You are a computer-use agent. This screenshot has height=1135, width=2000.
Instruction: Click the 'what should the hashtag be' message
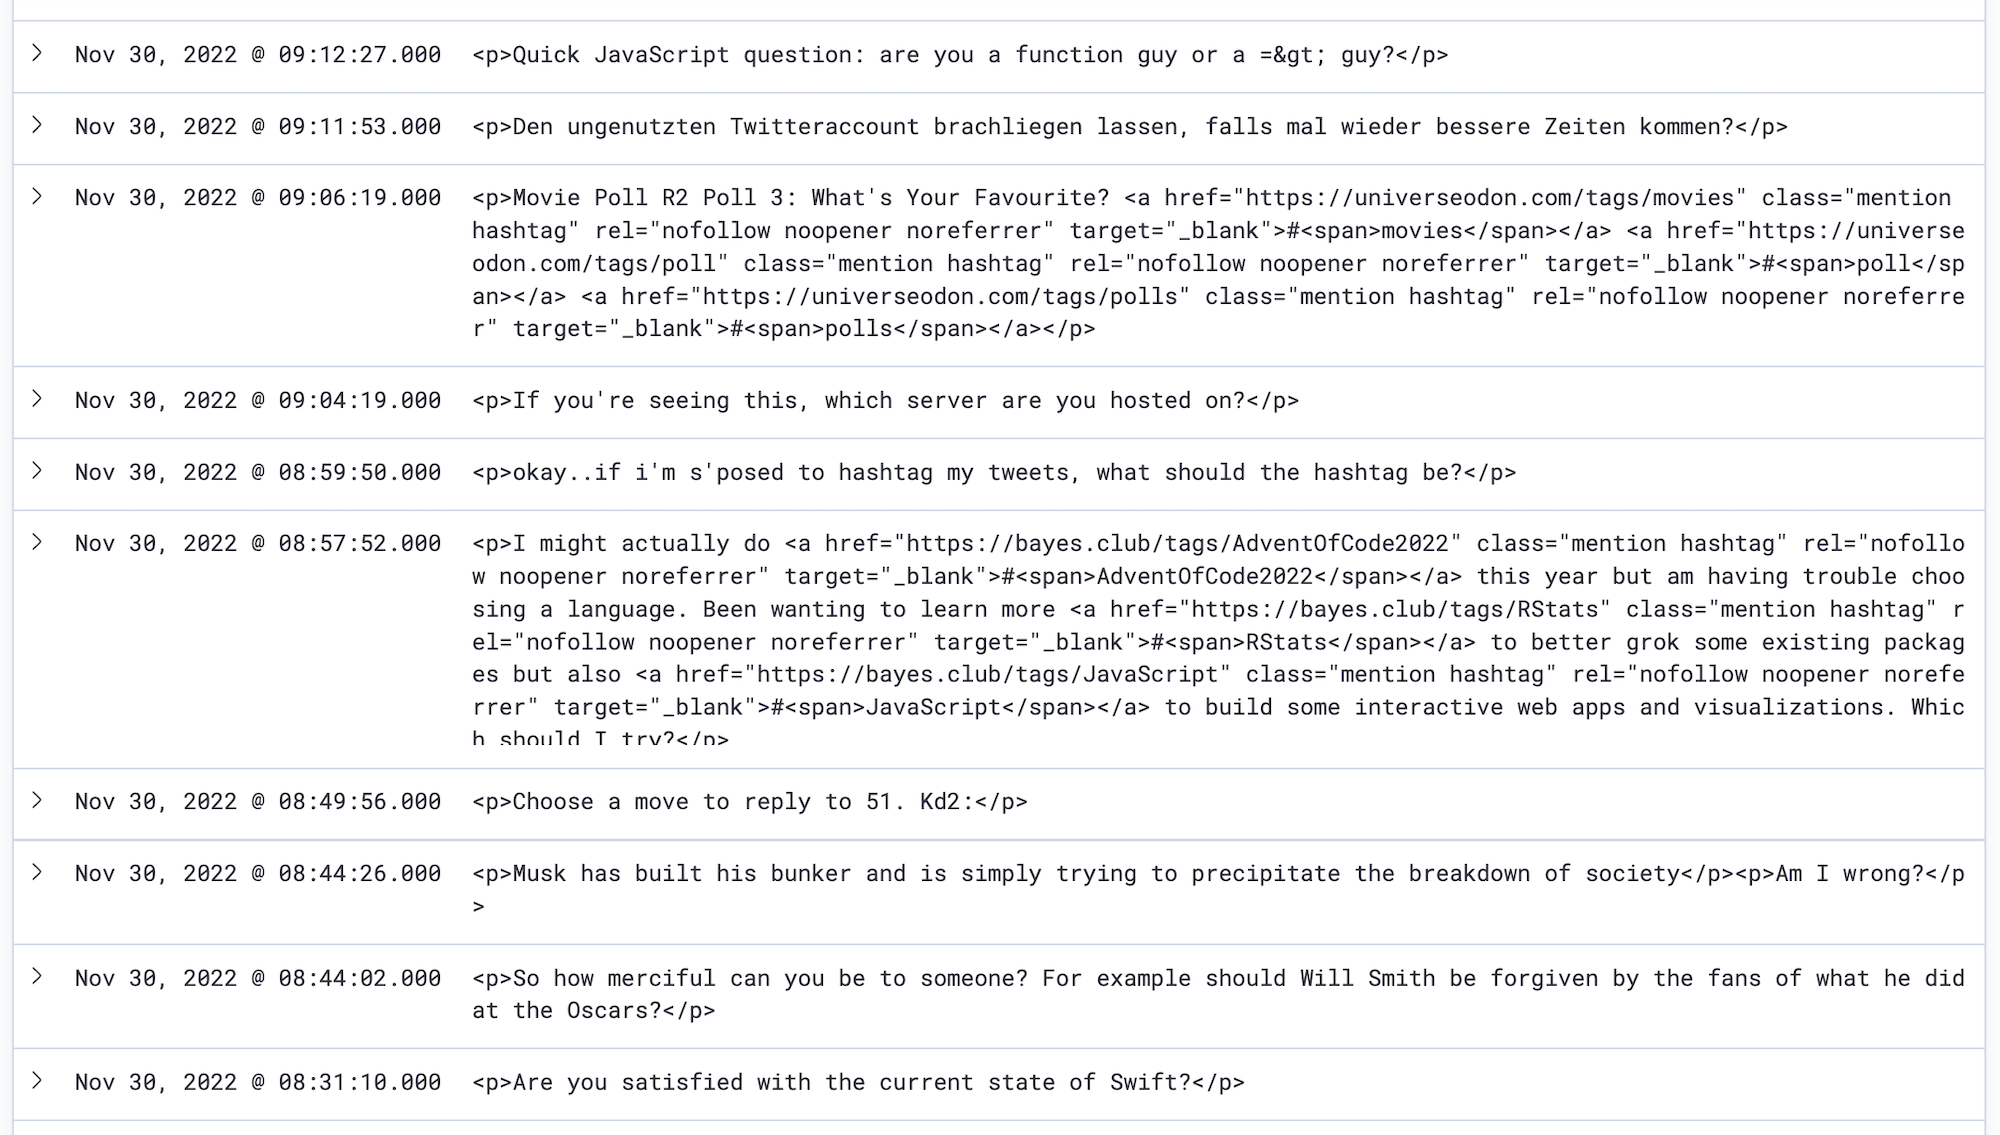click(x=993, y=473)
